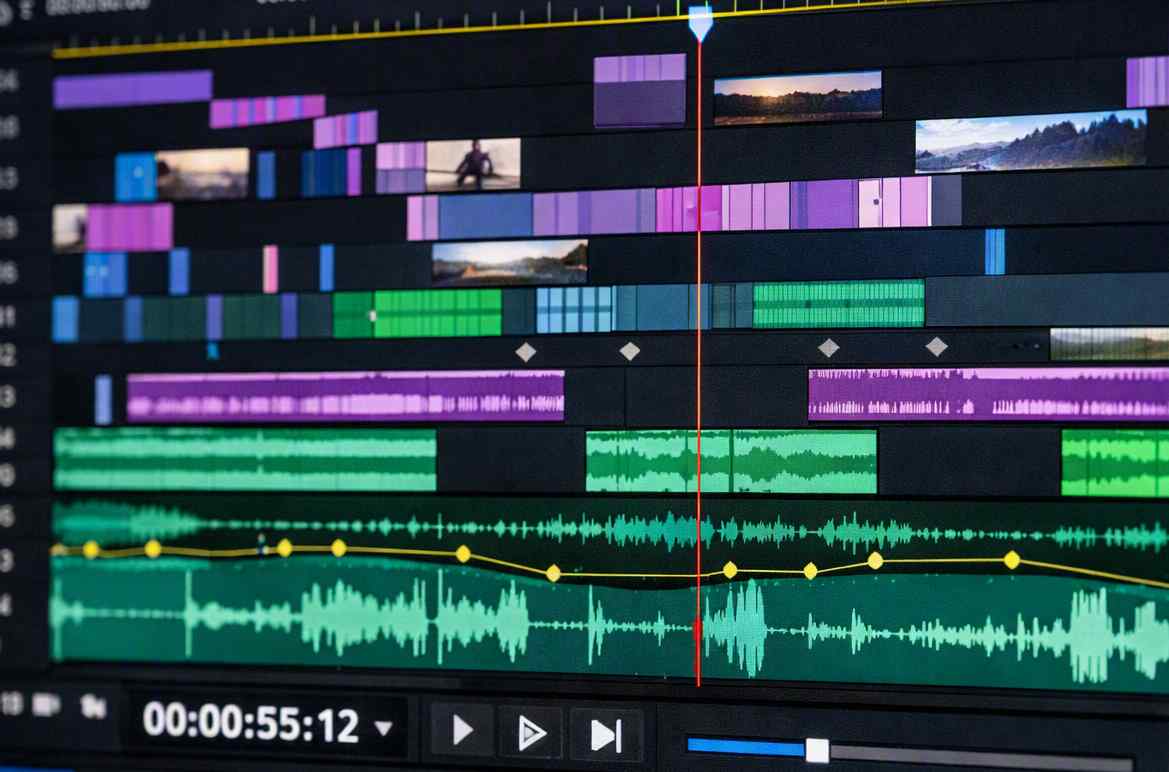Select the long purple clip on the top track
1169x772 pixels.
[133, 89]
